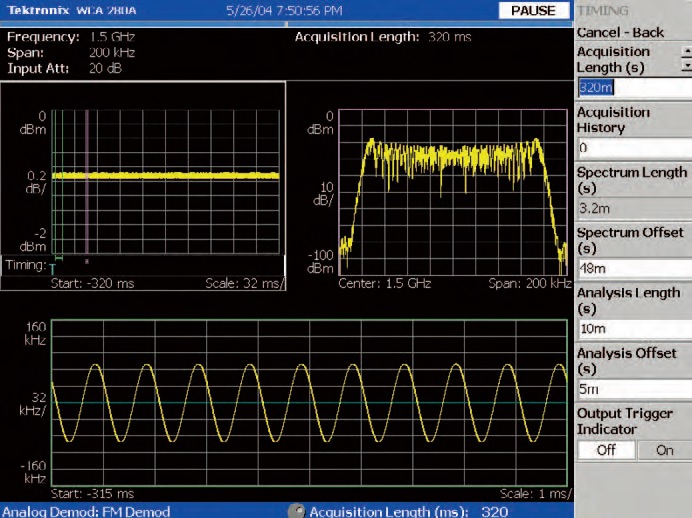
Task: Turn Output Trigger Indicator Off
Action: point(605,450)
